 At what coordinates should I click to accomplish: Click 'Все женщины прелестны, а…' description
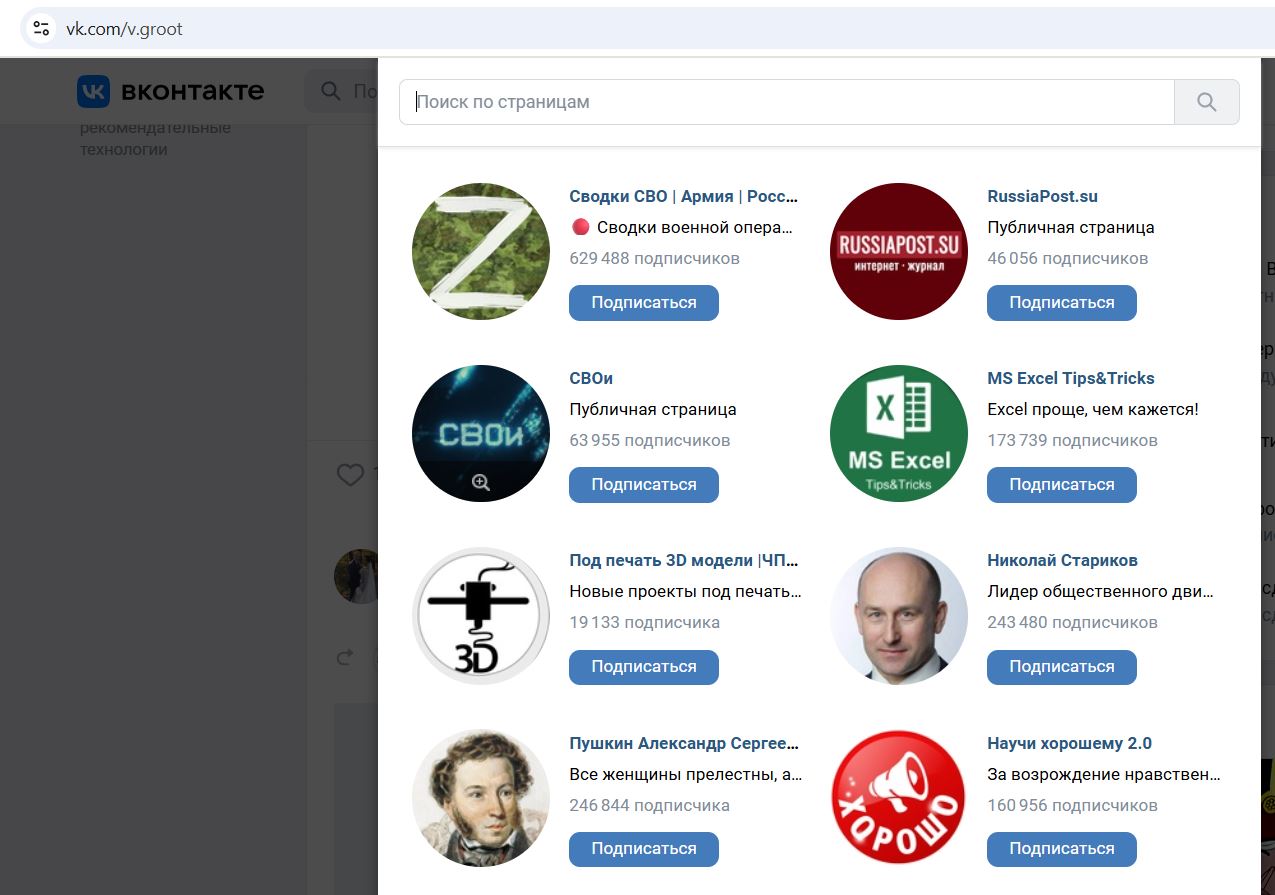(x=686, y=774)
